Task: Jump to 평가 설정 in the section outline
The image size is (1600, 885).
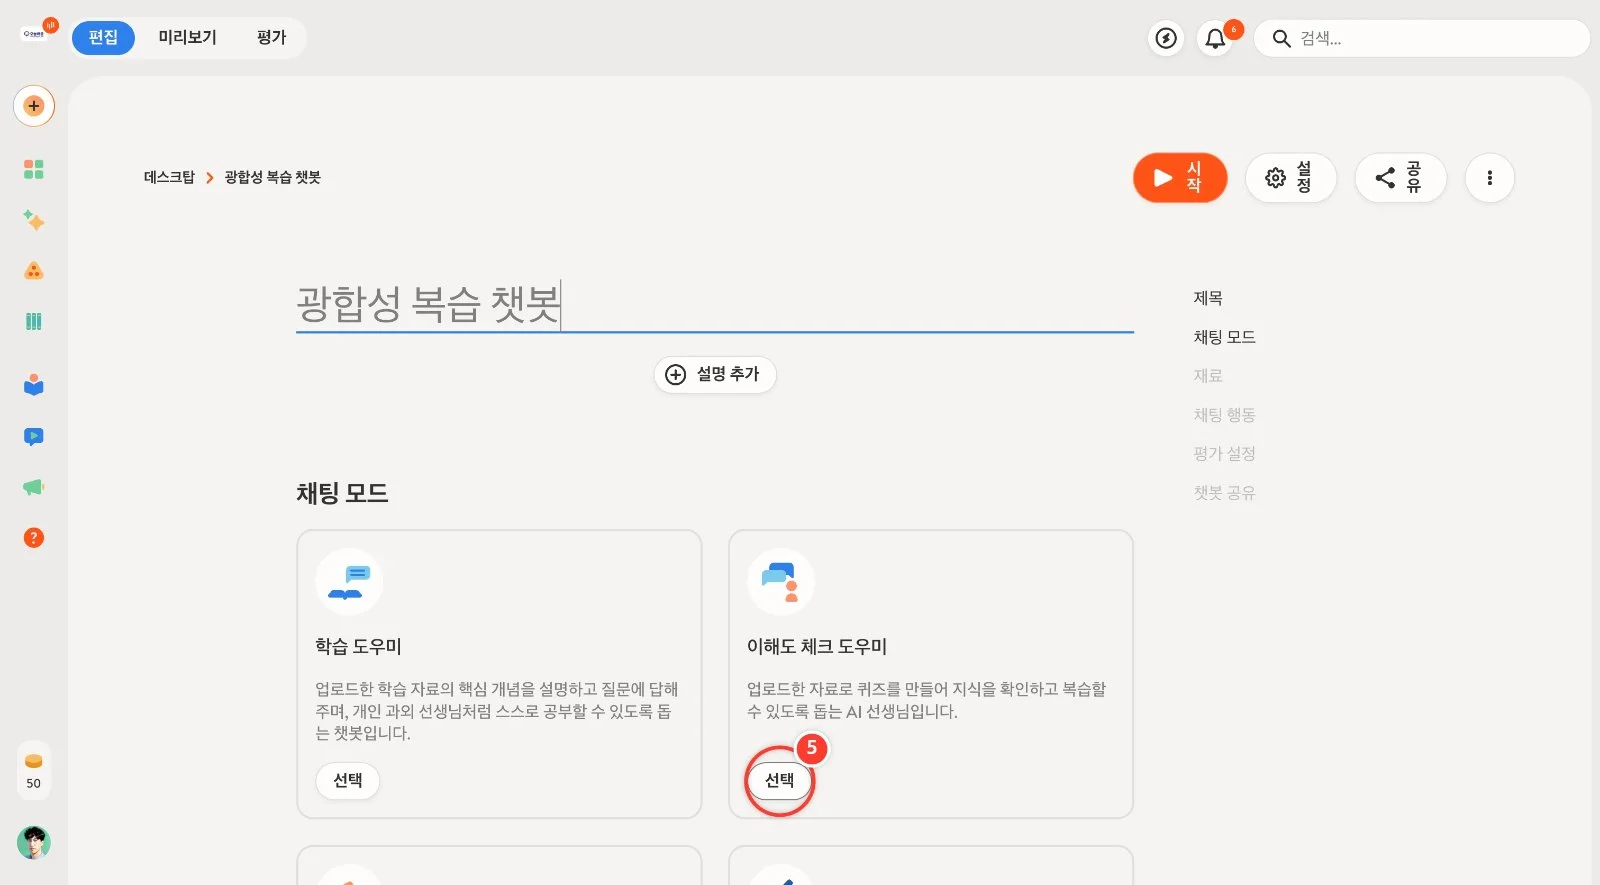Action: click(1224, 454)
